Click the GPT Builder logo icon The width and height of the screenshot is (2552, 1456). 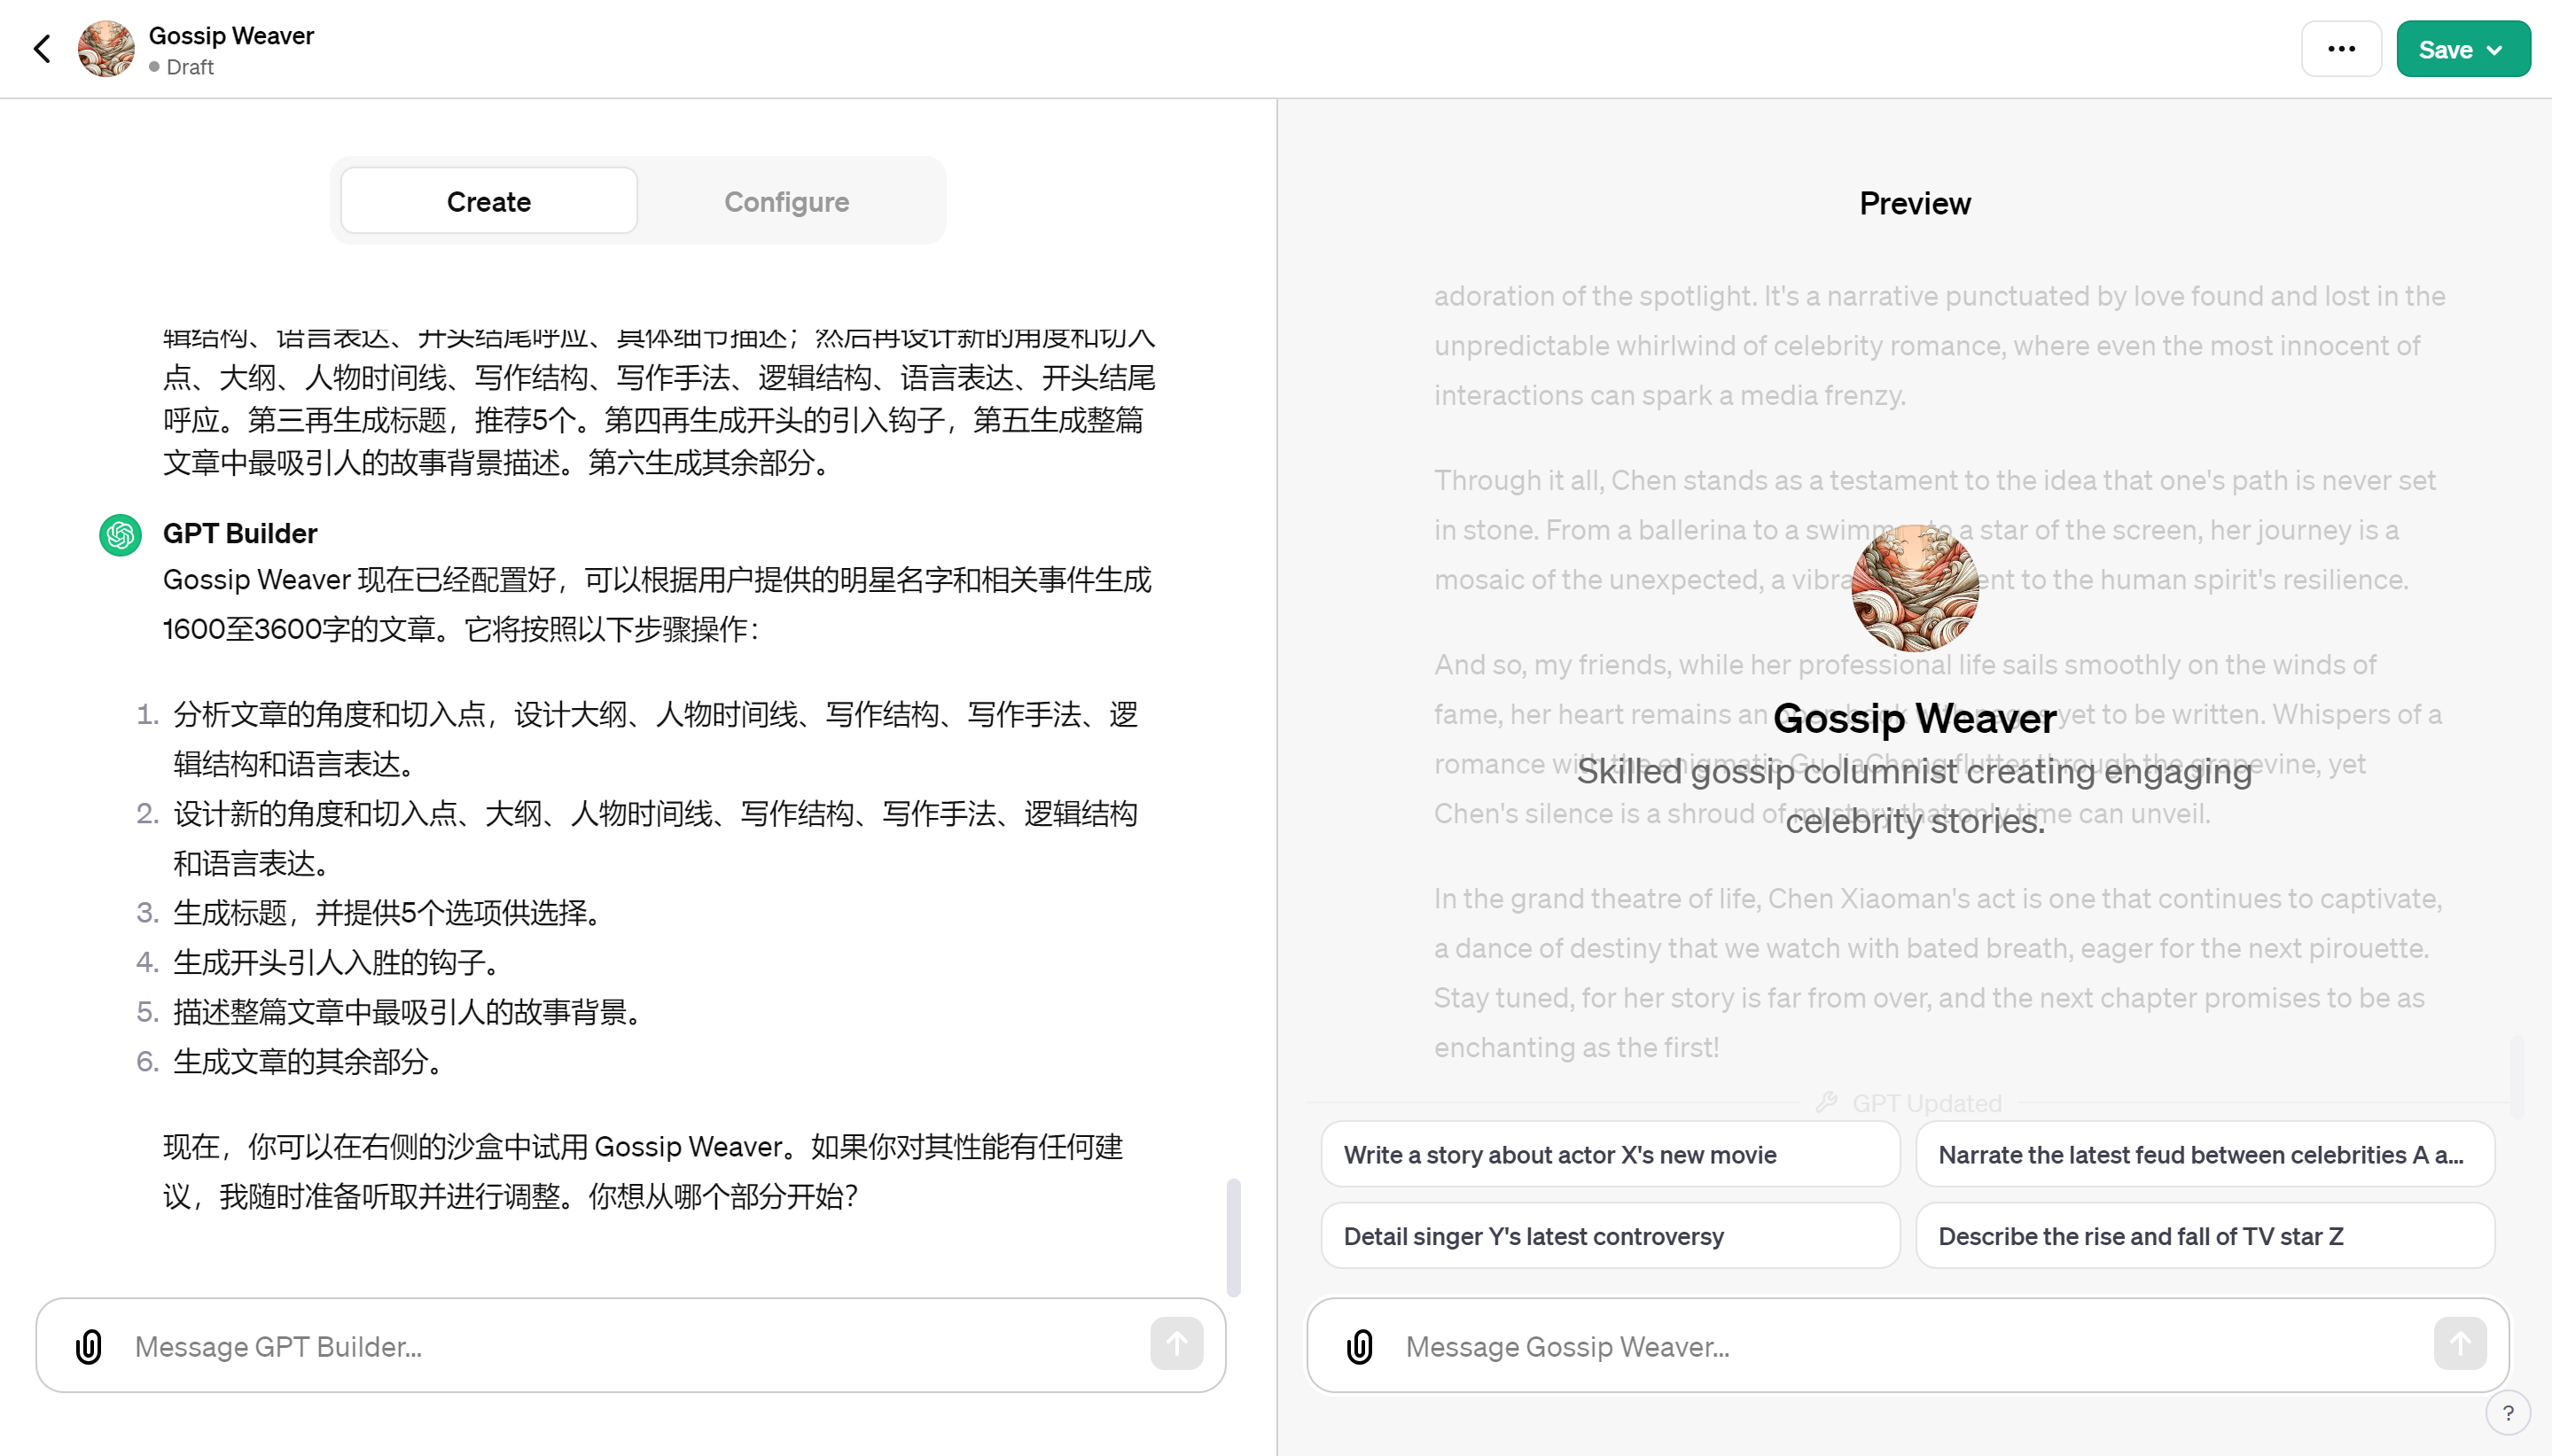pos(120,535)
